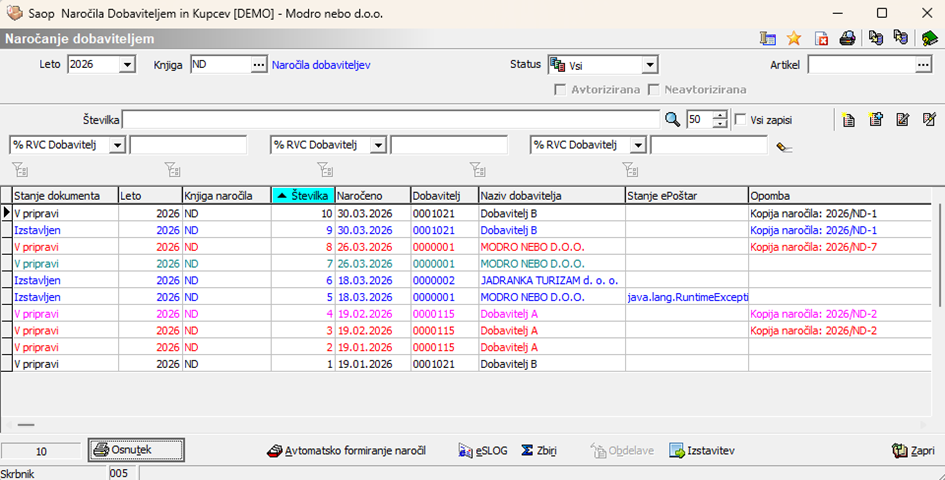Open the second % RVC Dobavitelj filter dropdown
Screen dimensions: 945x480
click(378, 145)
